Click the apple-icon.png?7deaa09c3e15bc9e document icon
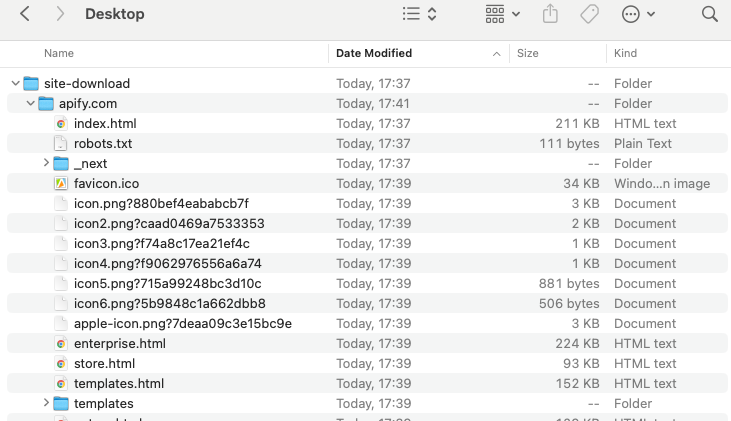Screen dimensions: 731x421 point(61,324)
